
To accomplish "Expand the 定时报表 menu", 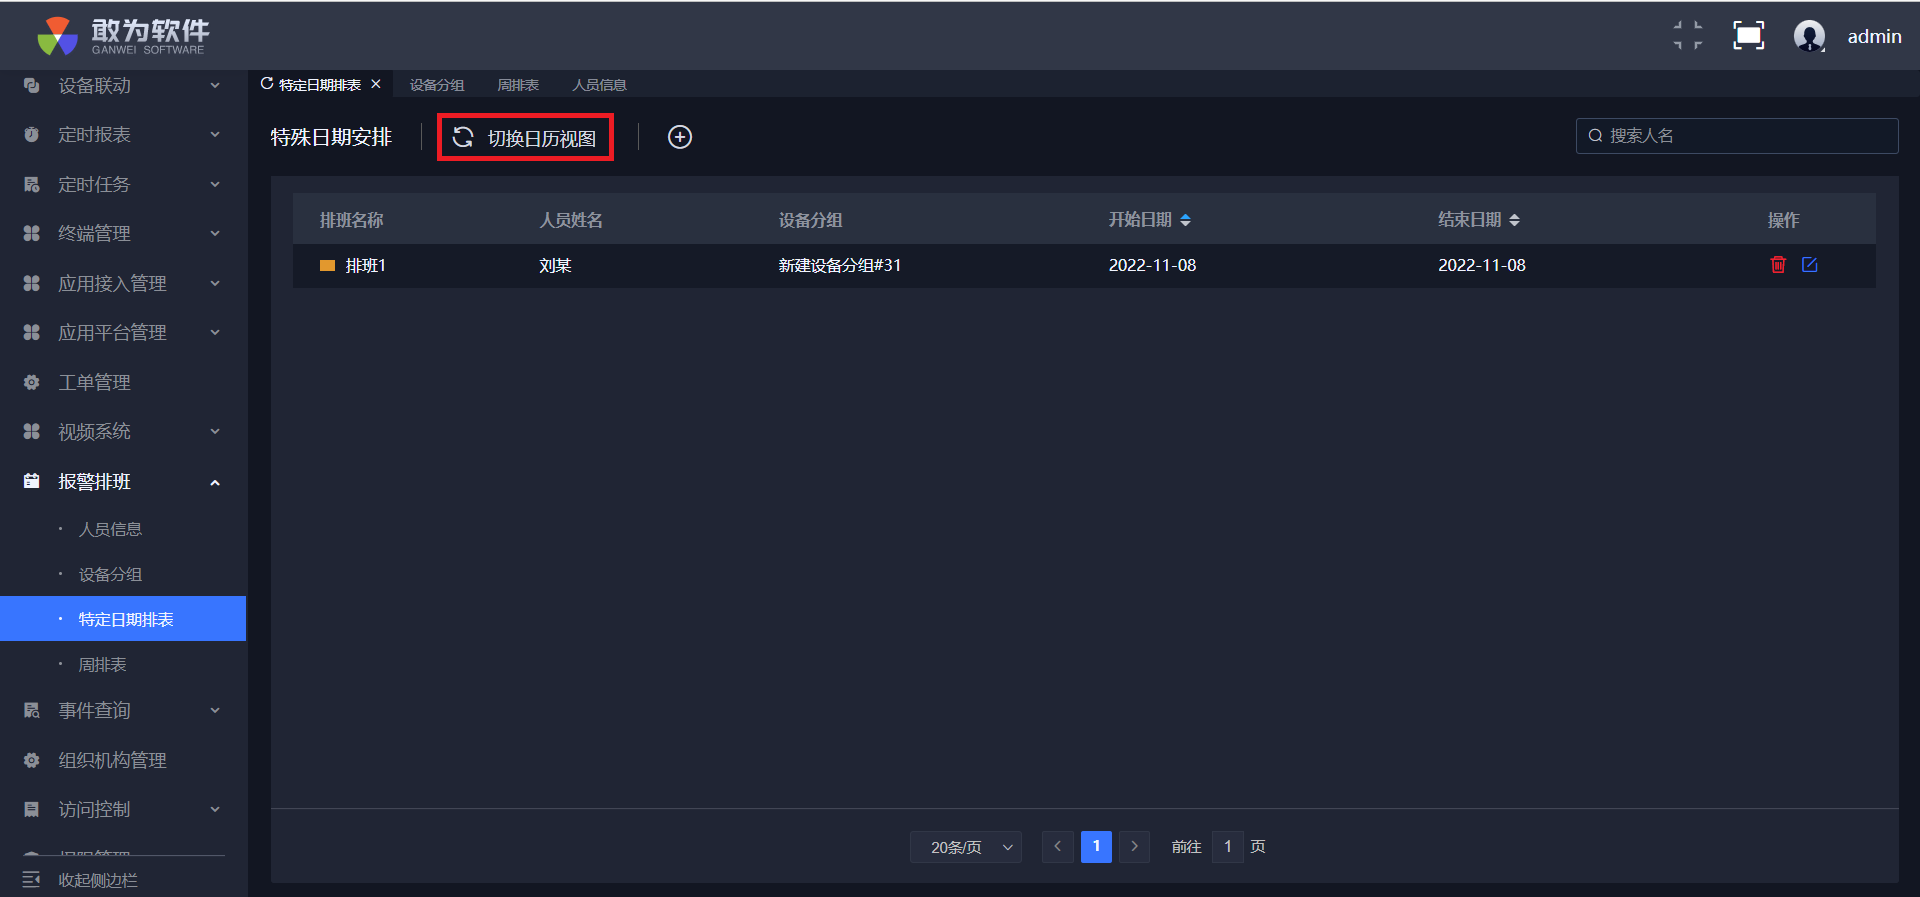I will tap(215, 135).
